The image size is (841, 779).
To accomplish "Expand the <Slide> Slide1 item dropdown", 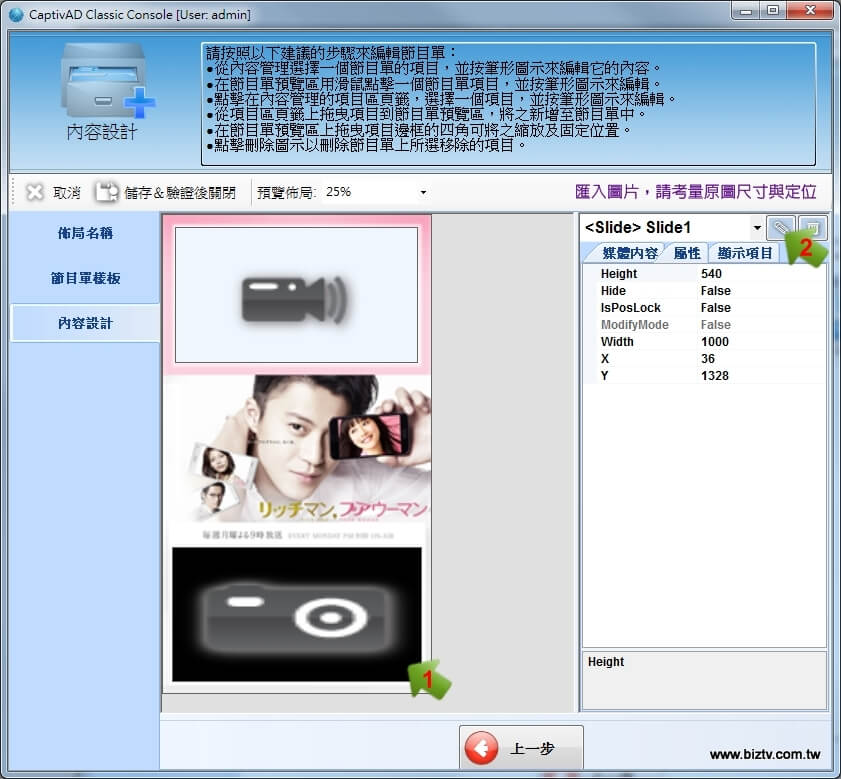I will [x=756, y=228].
